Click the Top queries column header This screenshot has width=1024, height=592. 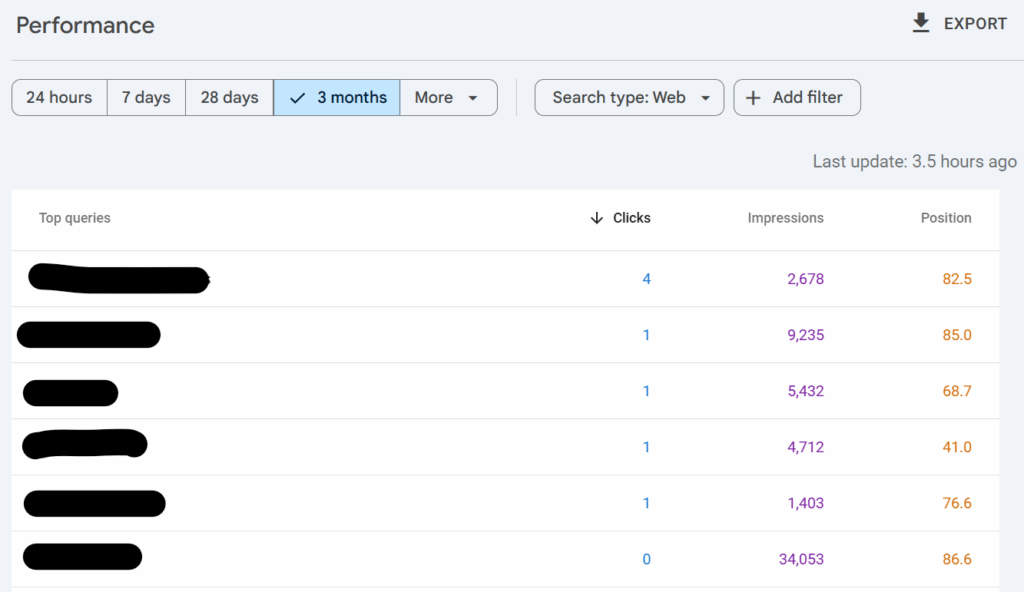pos(74,218)
